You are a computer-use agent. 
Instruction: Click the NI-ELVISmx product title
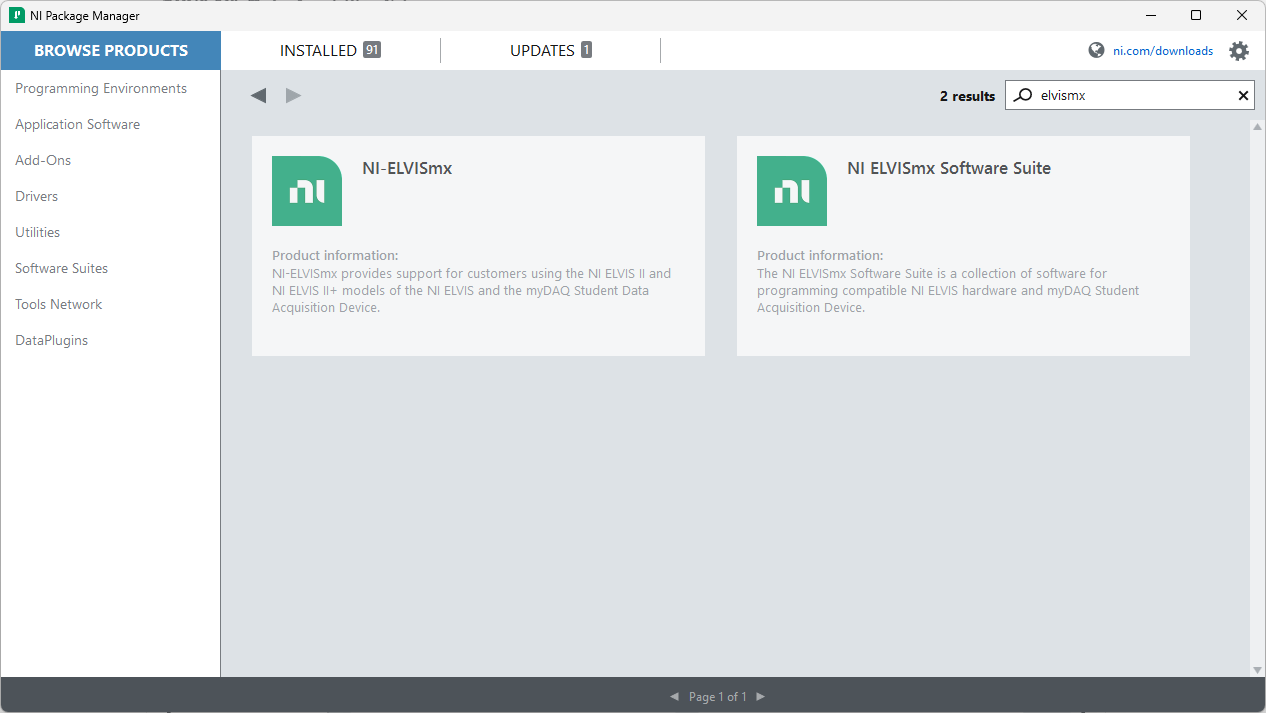coord(407,168)
